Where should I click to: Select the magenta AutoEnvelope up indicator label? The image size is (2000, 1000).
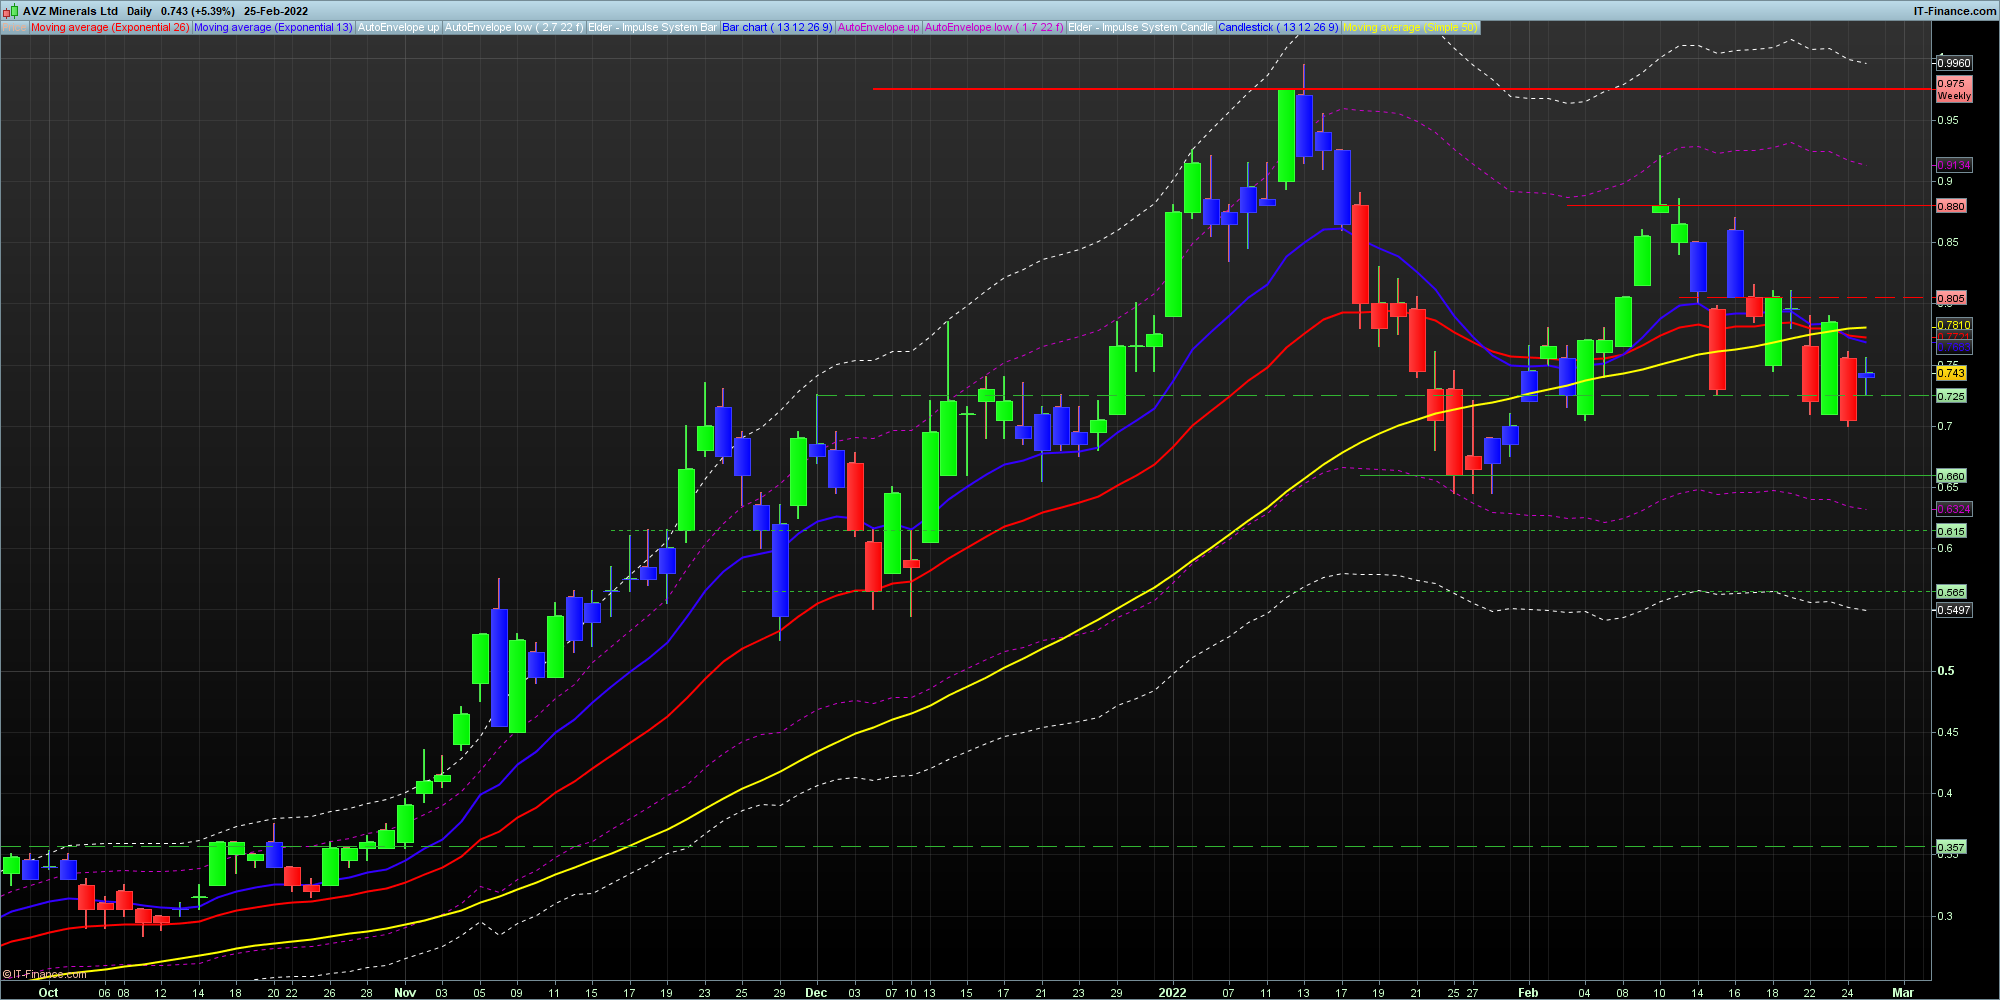click(878, 27)
